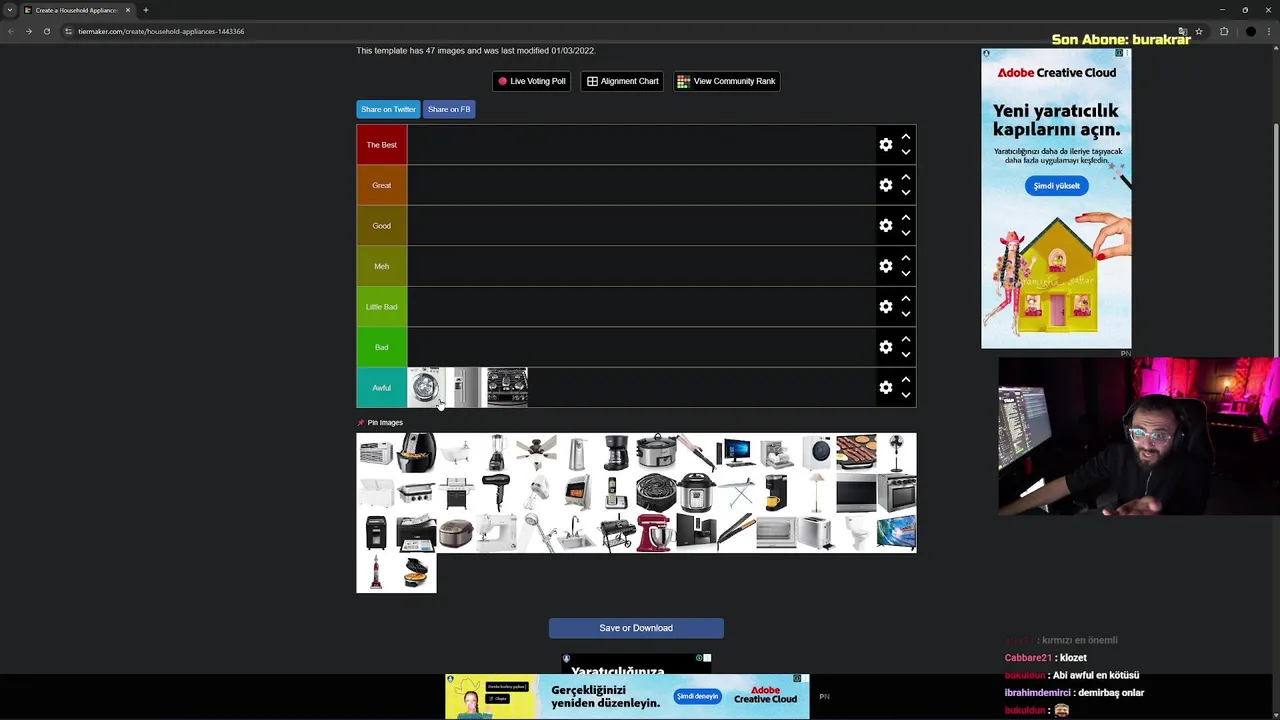Image resolution: width=1280 pixels, height=720 pixels.
Task: Select the washing machine in Awful row
Action: [427, 388]
